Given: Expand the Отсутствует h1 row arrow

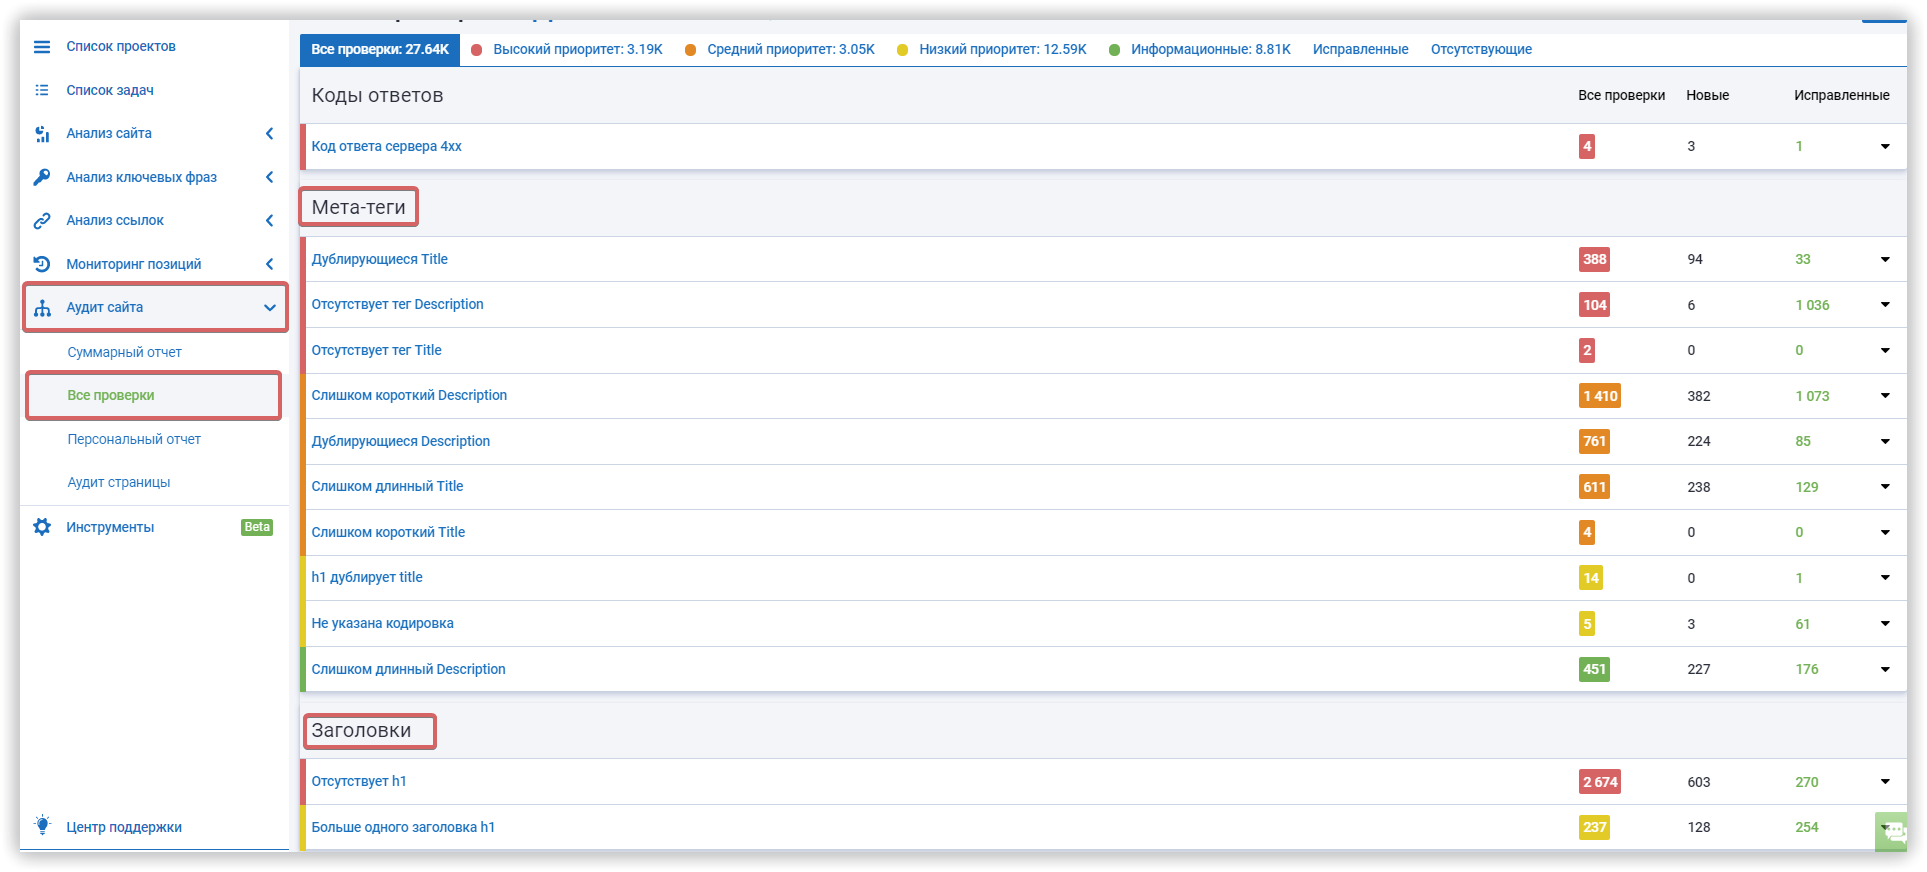Looking at the screenshot, I should coord(1885,782).
